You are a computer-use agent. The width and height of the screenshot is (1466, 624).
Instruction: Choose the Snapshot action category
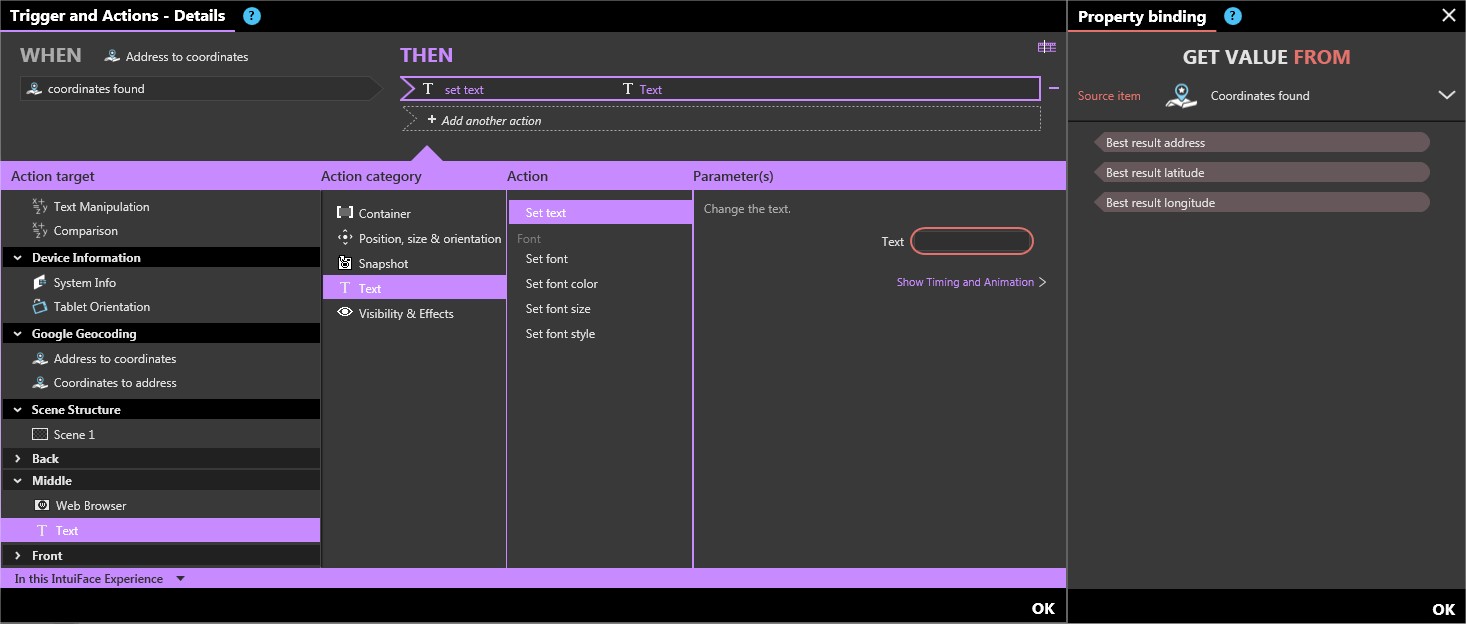click(x=383, y=264)
